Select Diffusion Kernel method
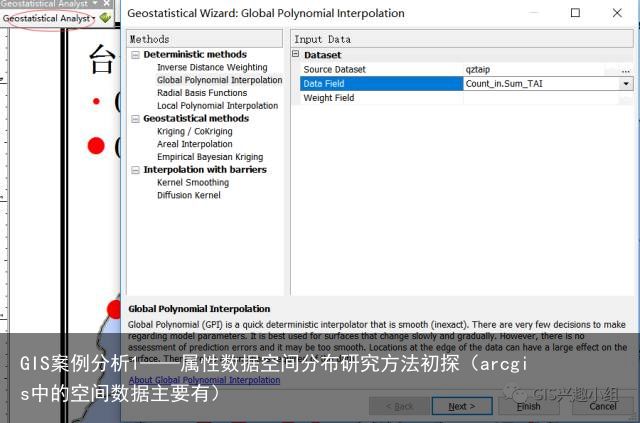Image resolution: width=640 pixels, height=423 pixels. (x=189, y=196)
